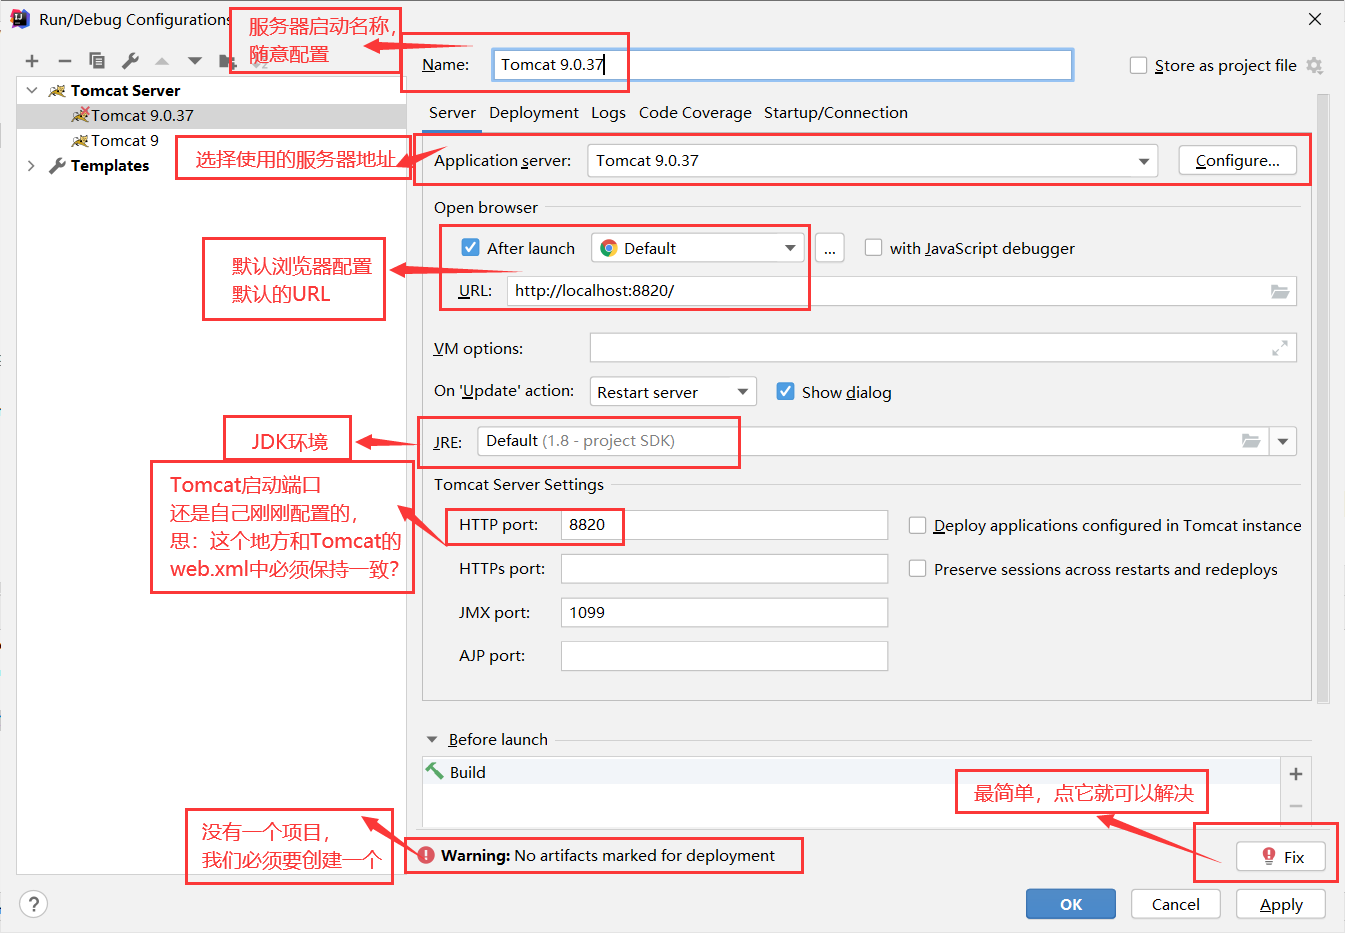Click the JMX port field showing 1099
The width and height of the screenshot is (1345, 933).
[x=724, y=613]
